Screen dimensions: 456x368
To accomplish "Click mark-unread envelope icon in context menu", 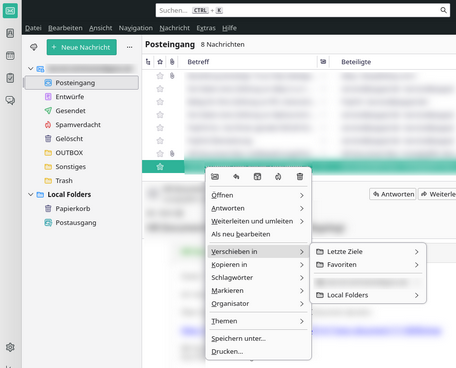I will click(x=215, y=177).
